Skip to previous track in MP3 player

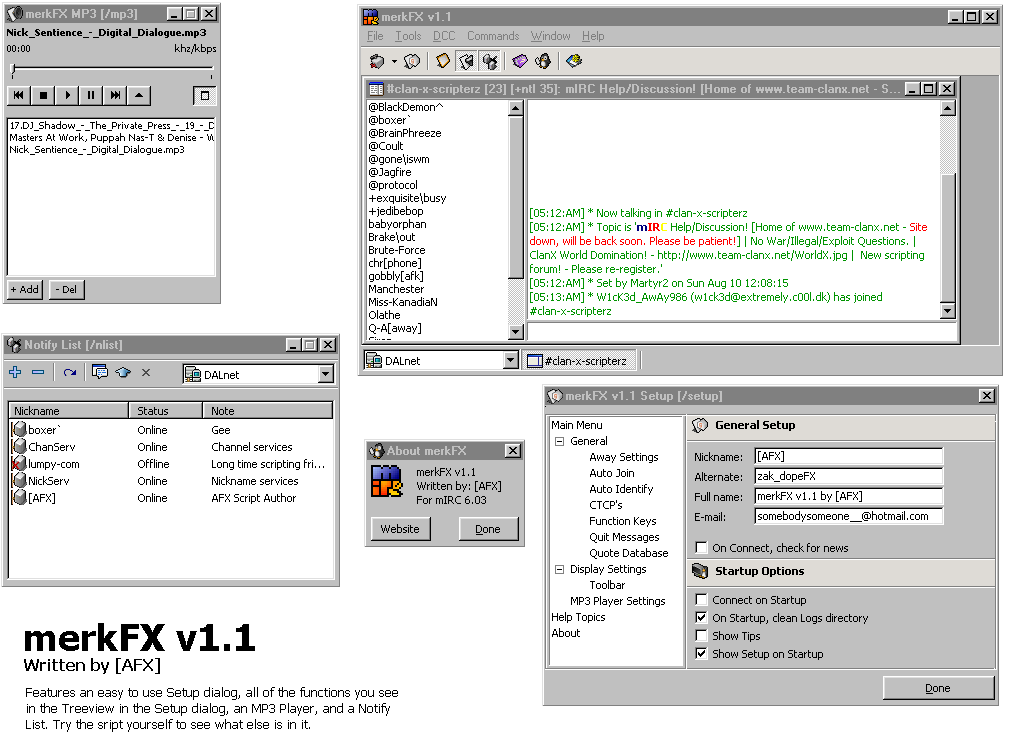pos(19,95)
